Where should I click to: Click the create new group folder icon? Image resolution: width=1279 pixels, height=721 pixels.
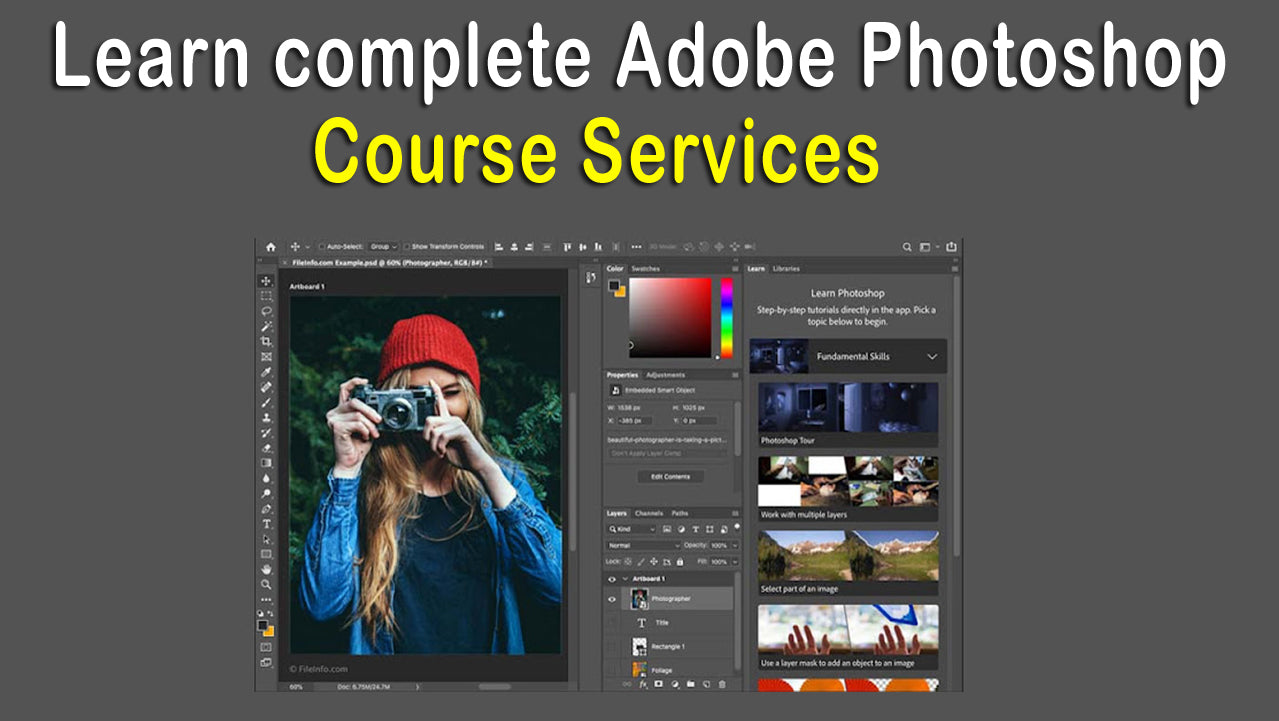pyautogui.click(x=690, y=684)
